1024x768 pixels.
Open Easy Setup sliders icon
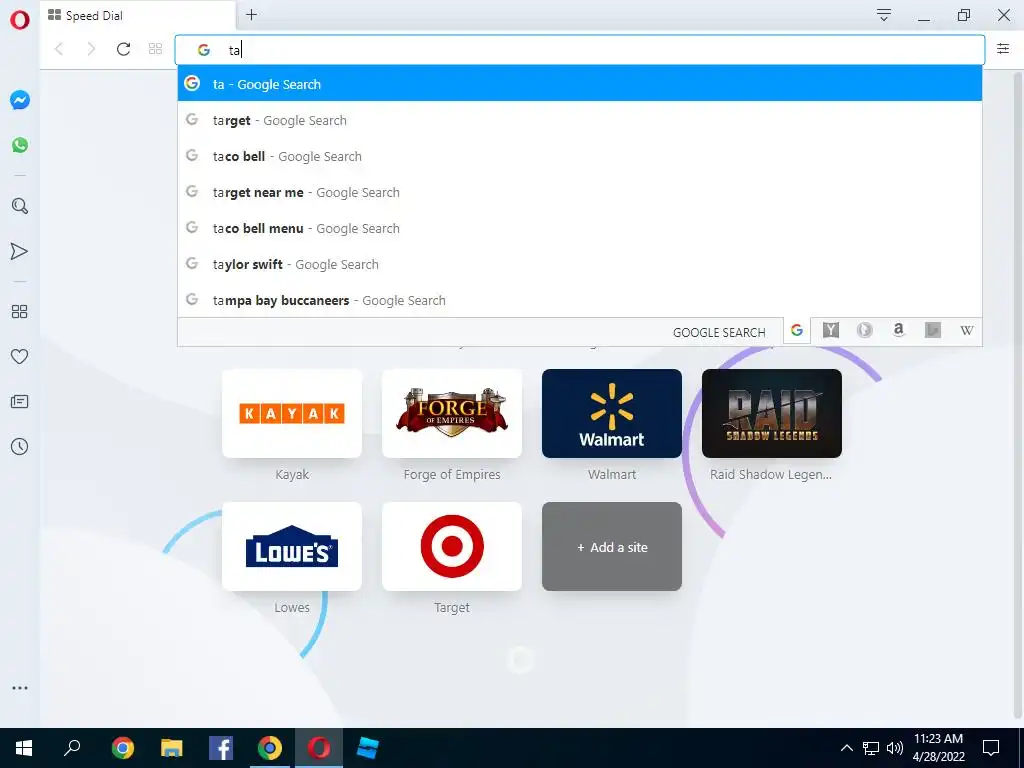pos(1003,49)
